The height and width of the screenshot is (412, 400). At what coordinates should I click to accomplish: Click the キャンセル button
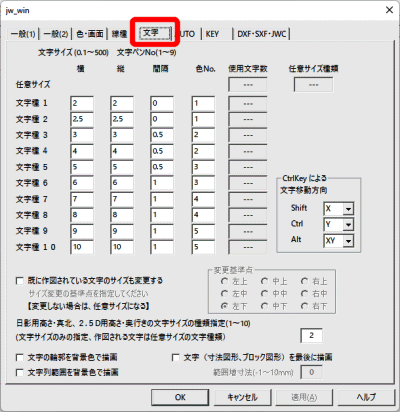pyautogui.click(x=242, y=397)
